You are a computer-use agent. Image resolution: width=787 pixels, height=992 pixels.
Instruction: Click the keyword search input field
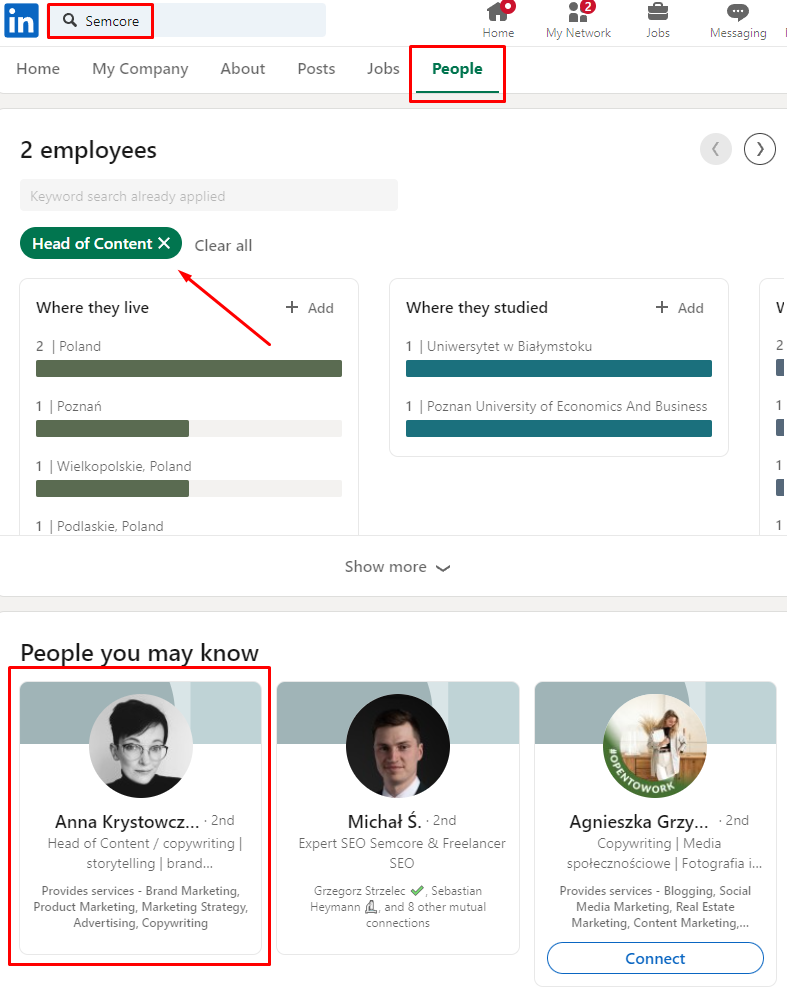pyautogui.click(x=209, y=195)
